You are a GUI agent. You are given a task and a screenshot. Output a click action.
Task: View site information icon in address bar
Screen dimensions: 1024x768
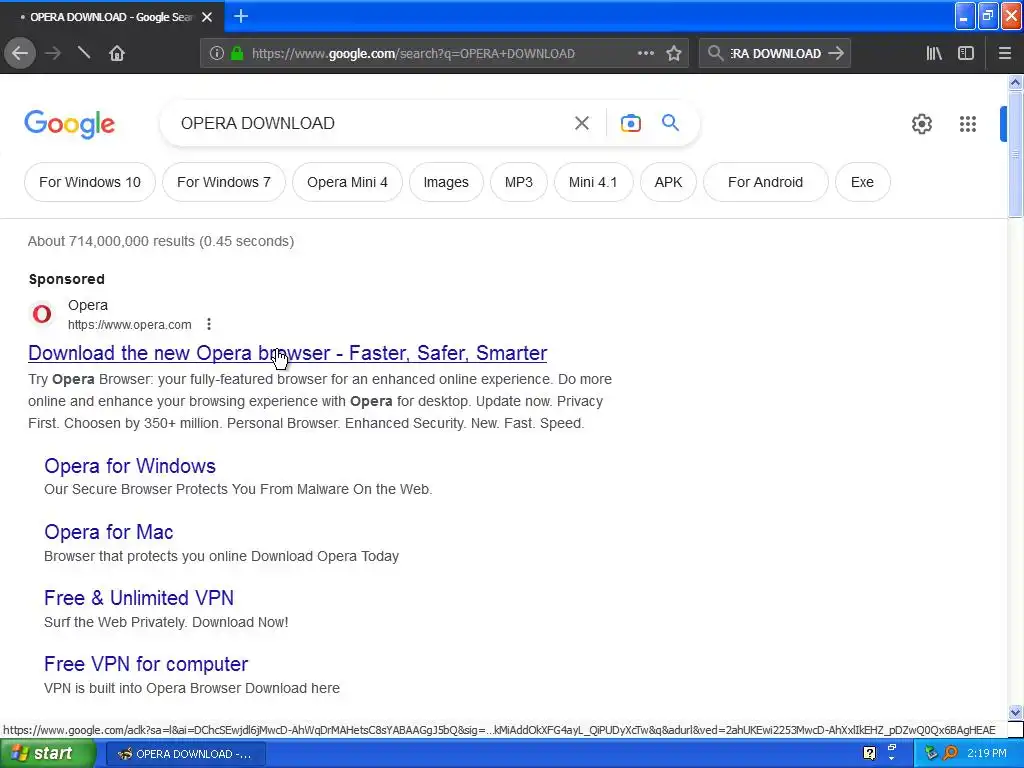(217, 54)
